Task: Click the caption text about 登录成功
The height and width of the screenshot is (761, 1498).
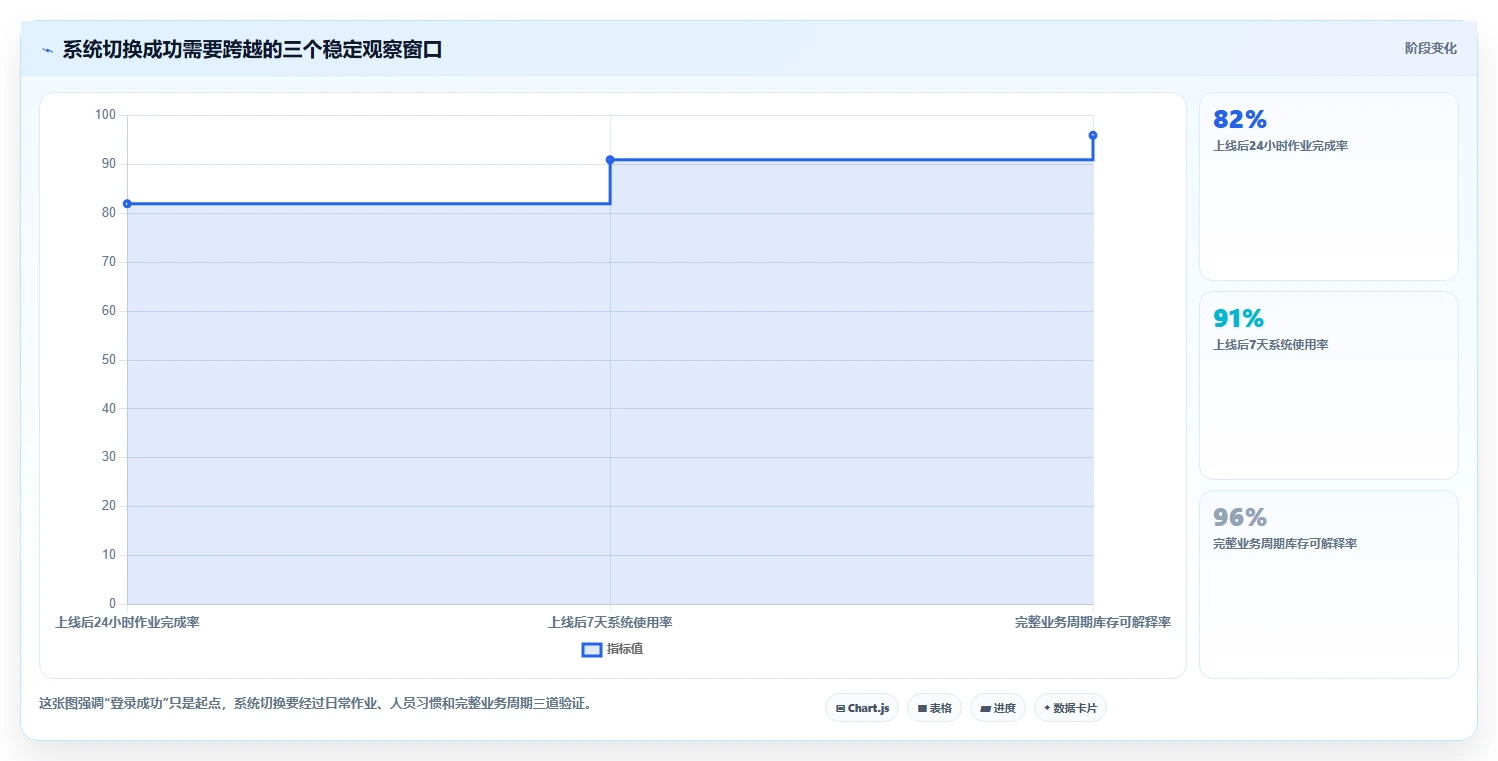Action: click(x=318, y=703)
